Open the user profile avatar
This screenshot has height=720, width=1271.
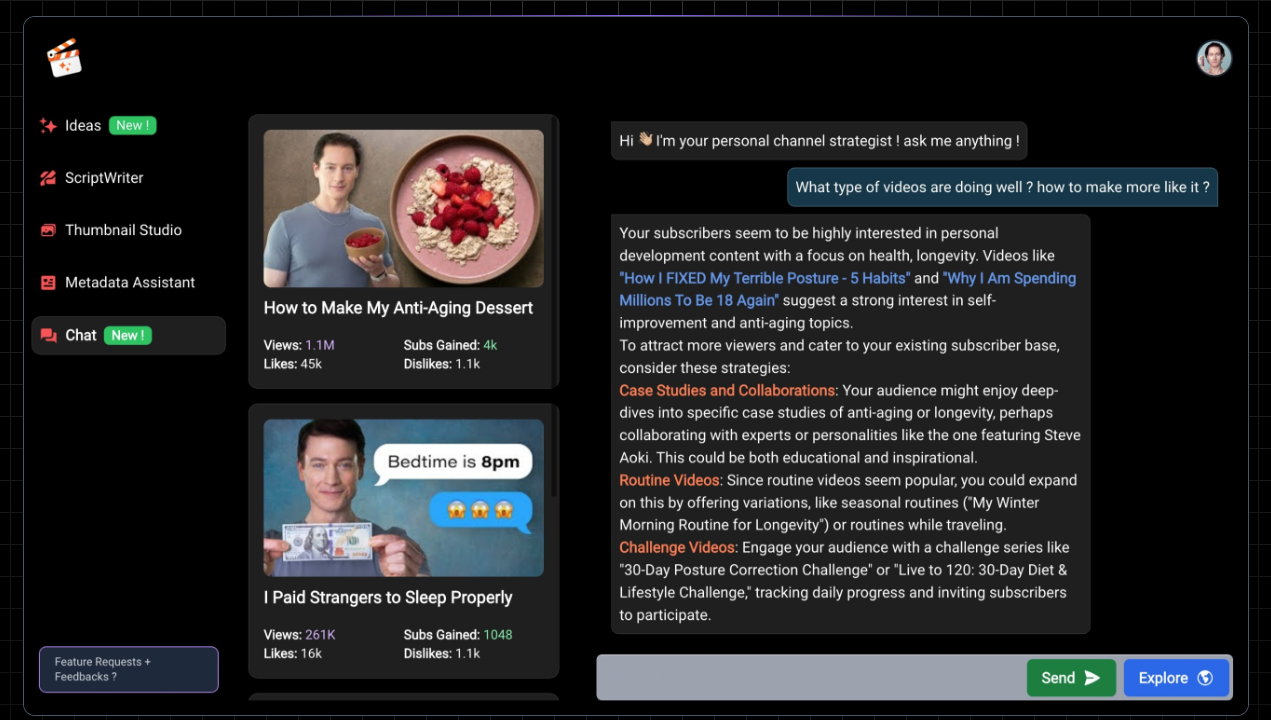[x=1214, y=58]
